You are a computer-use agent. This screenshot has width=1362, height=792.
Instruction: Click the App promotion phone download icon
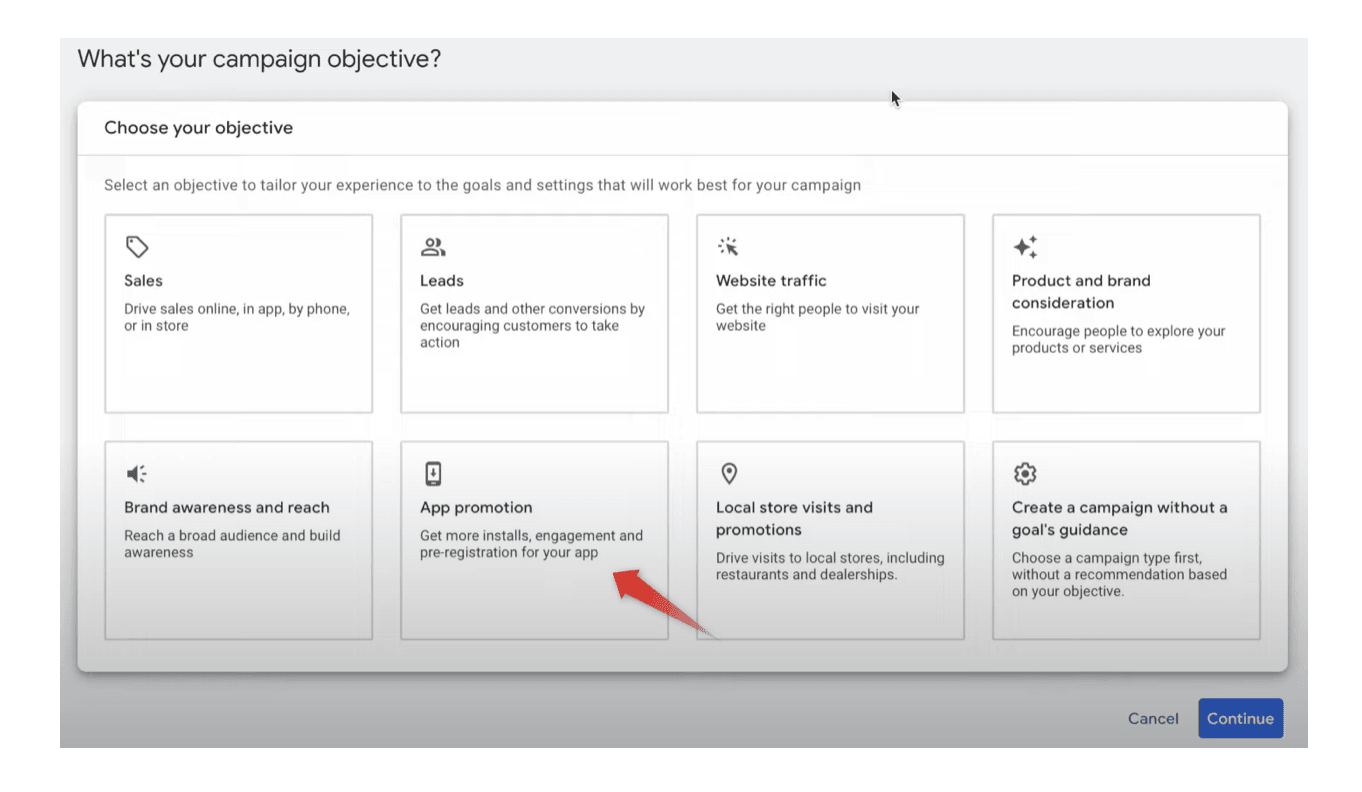tap(433, 474)
